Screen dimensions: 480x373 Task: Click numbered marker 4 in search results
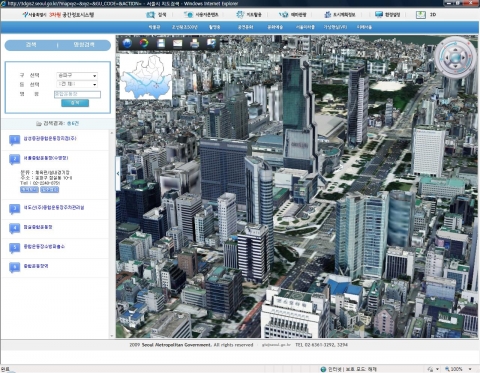point(14,228)
